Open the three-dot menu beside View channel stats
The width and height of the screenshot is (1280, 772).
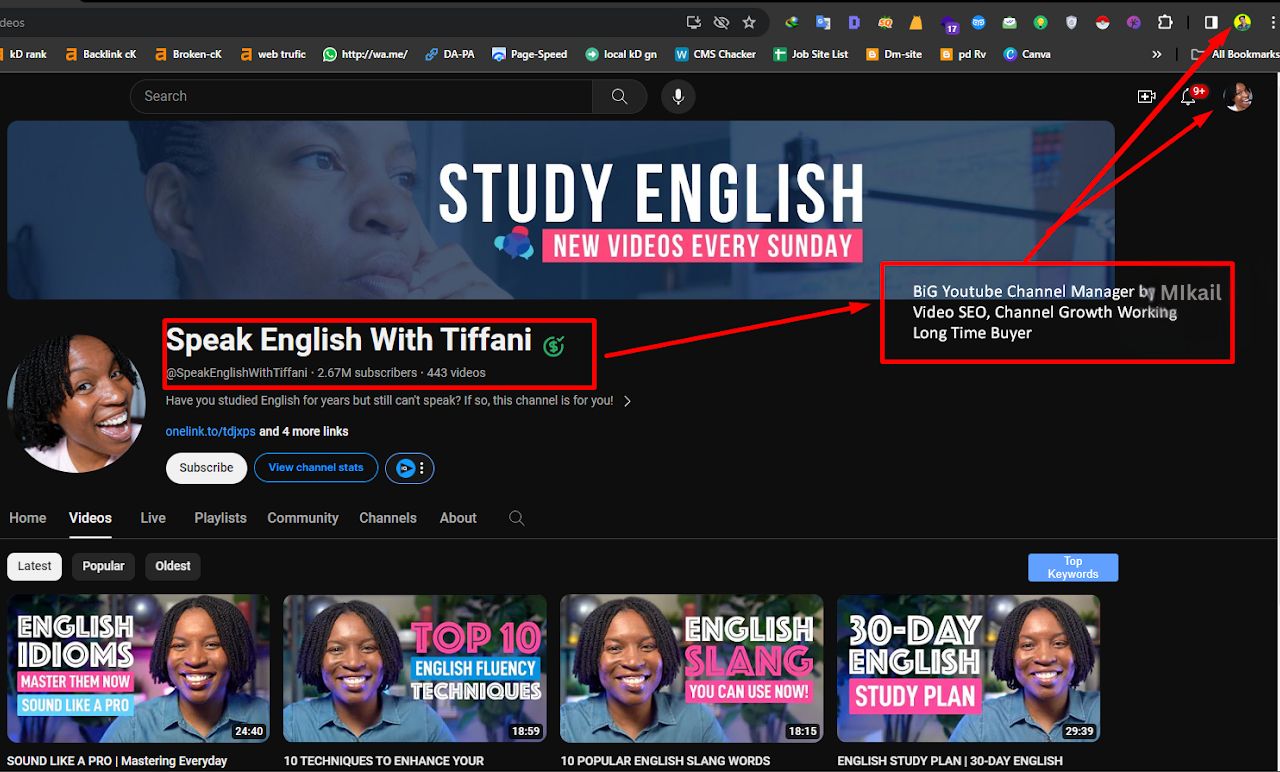click(x=422, y=468)
